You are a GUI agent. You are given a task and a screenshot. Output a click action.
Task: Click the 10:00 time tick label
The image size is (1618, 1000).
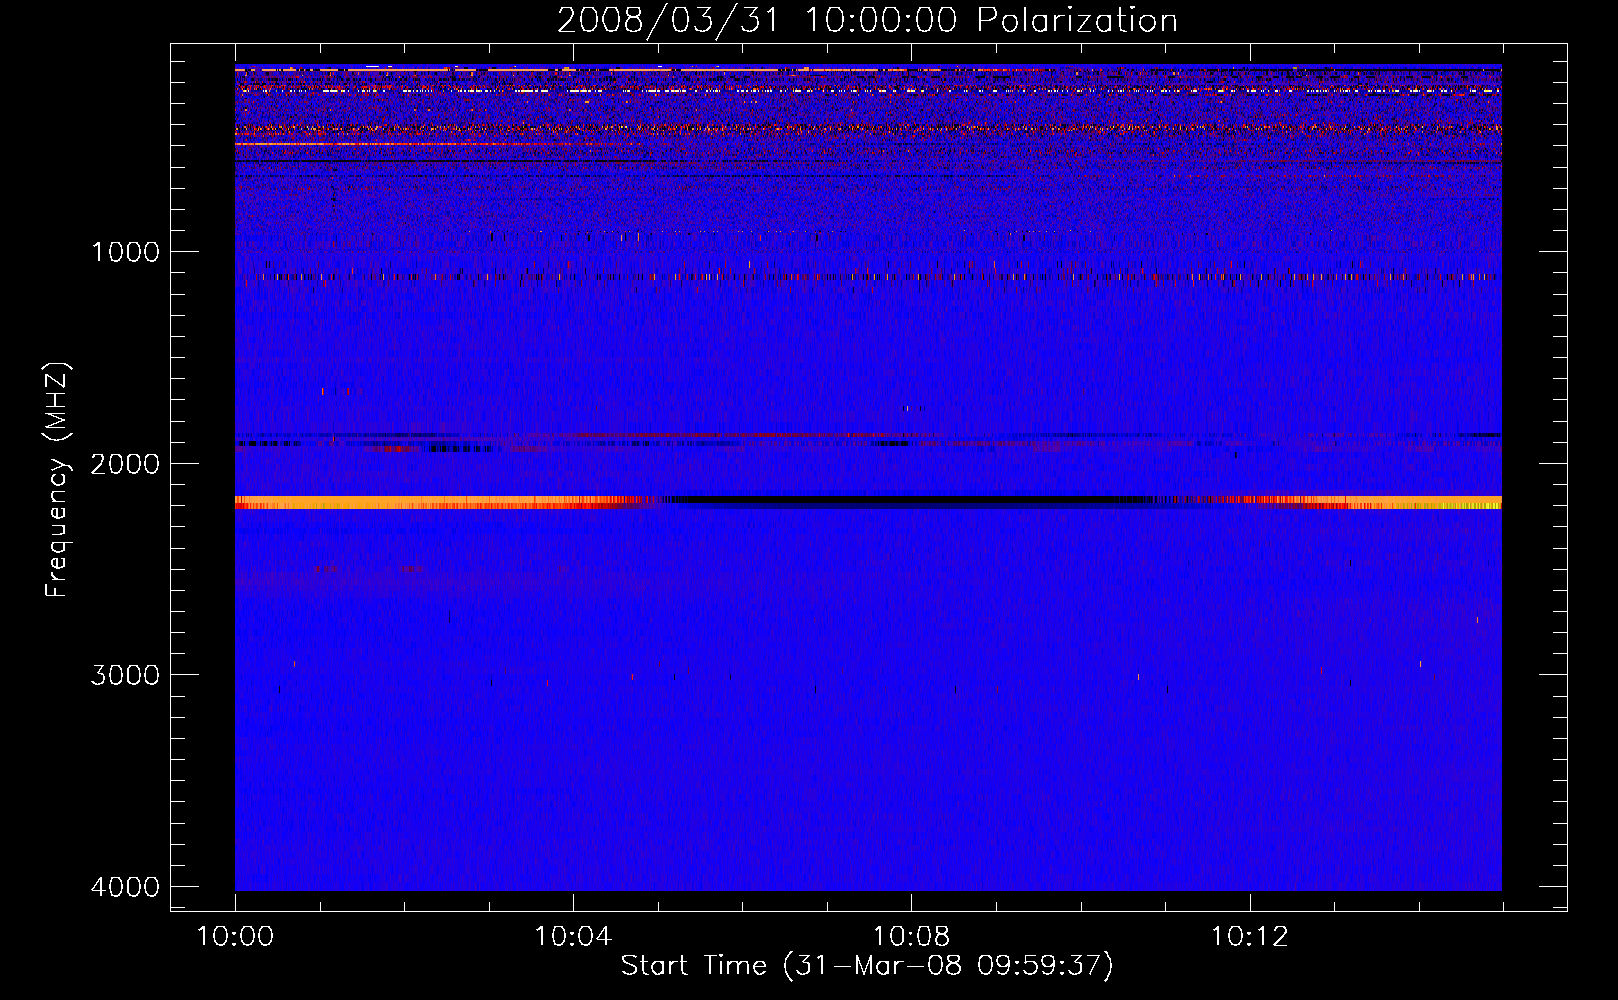click(235, 937)
